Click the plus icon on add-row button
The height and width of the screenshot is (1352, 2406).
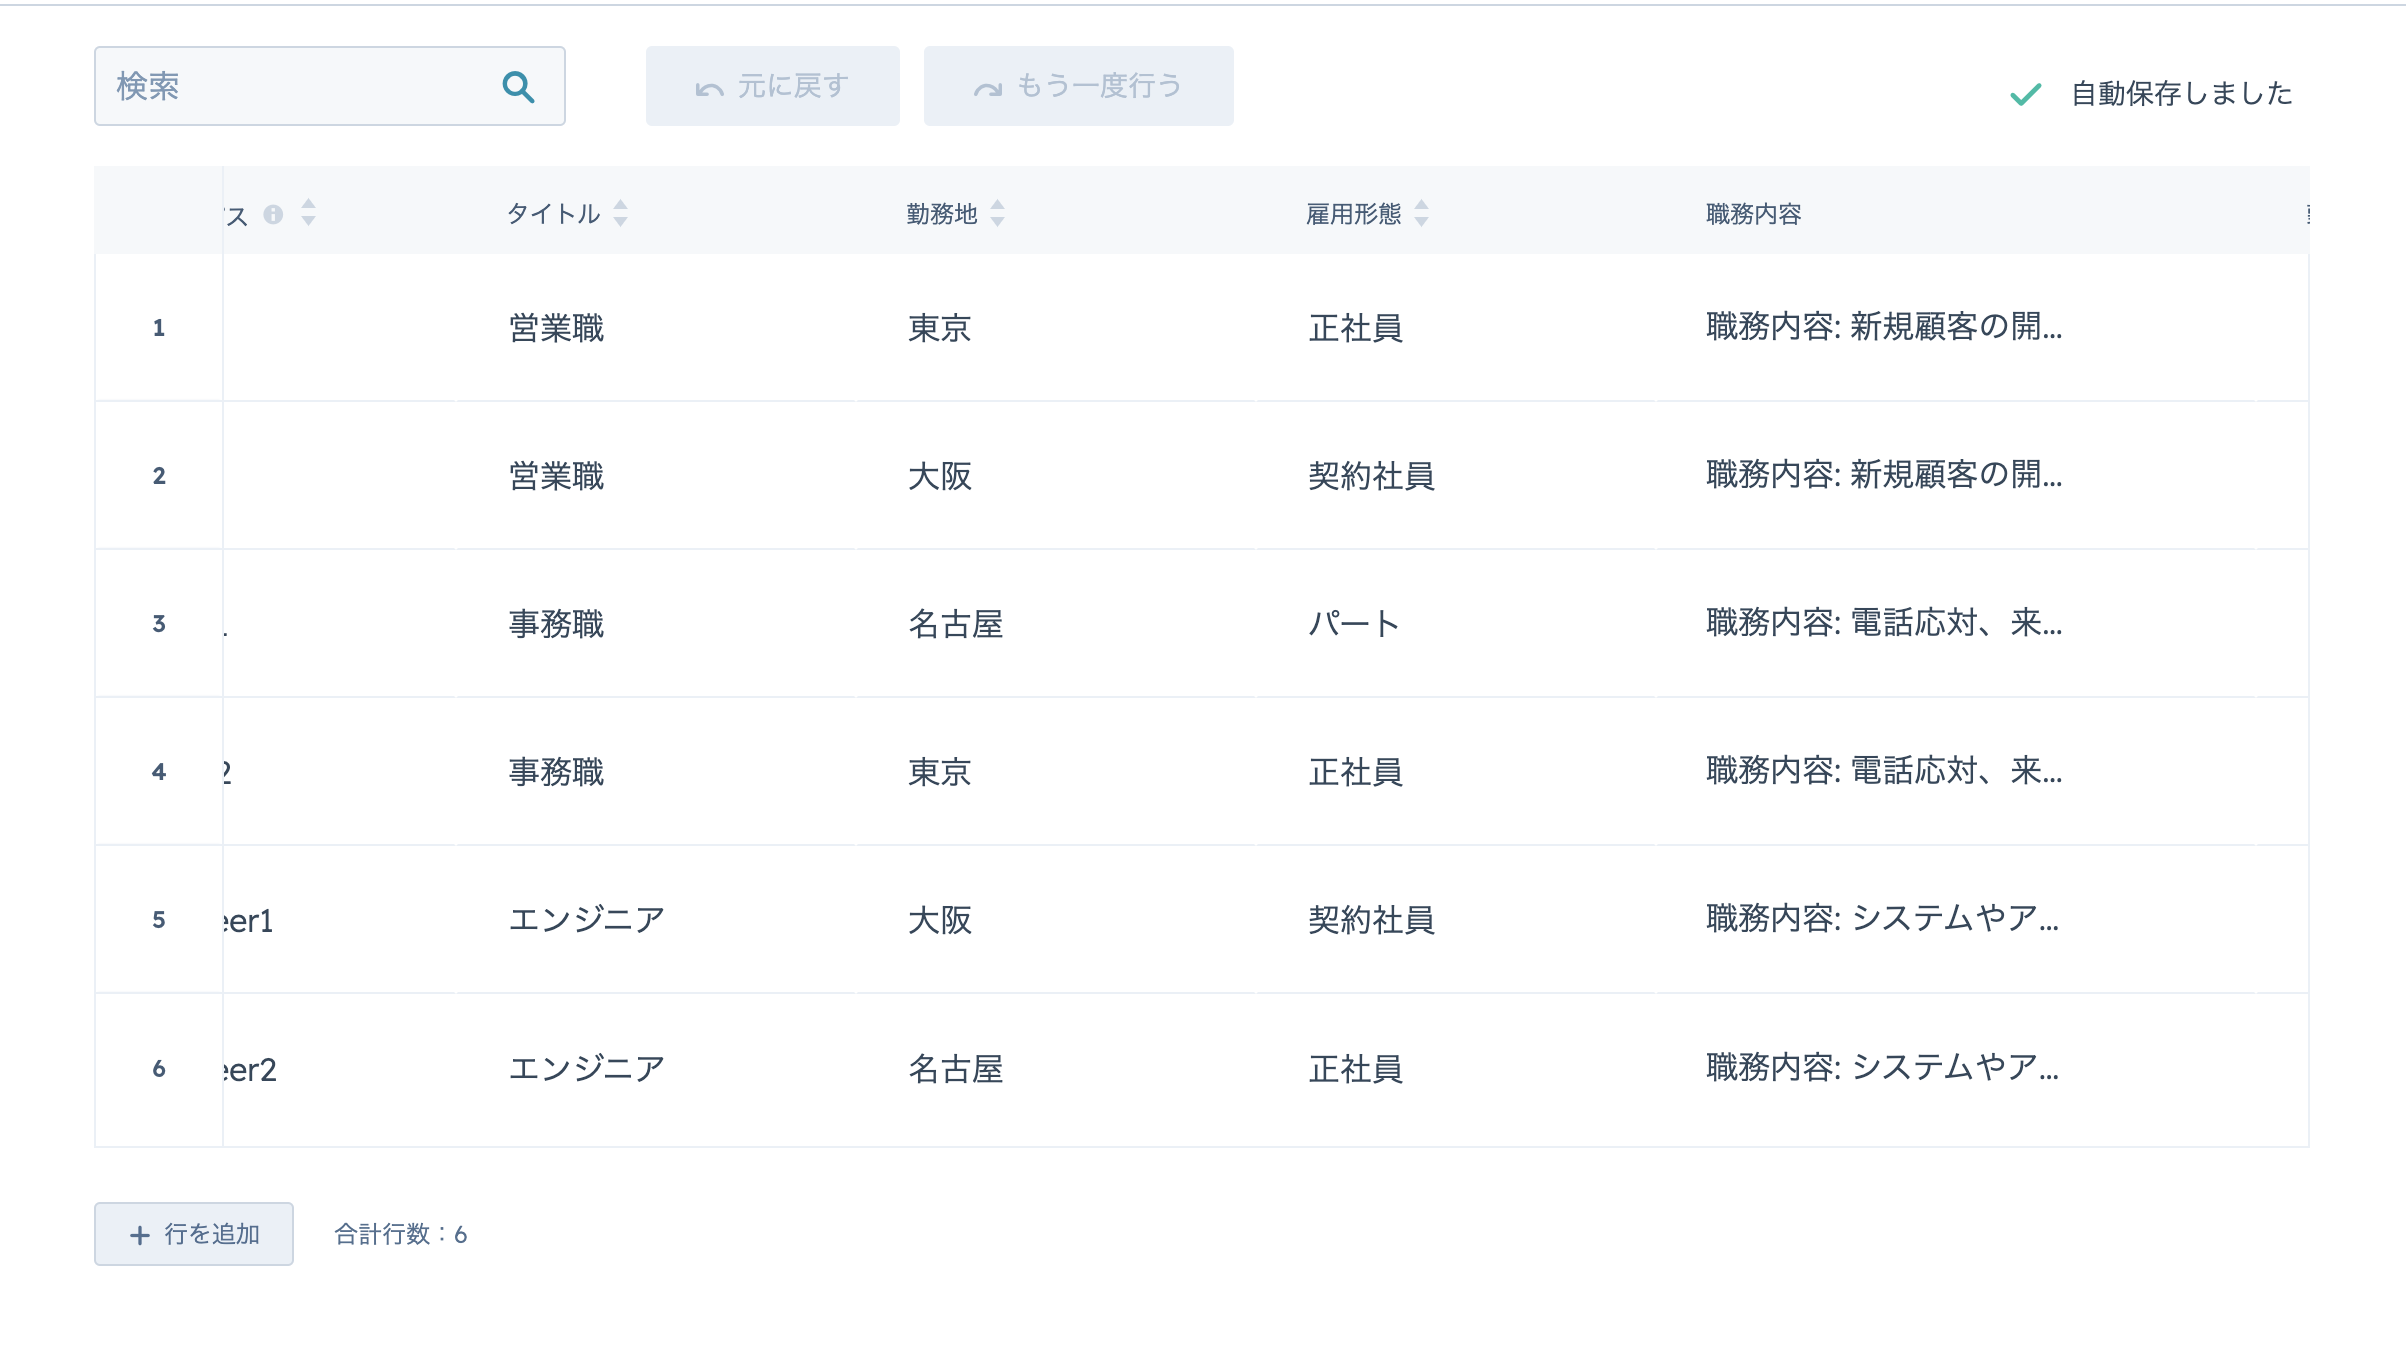click(x=140, y=1235)
